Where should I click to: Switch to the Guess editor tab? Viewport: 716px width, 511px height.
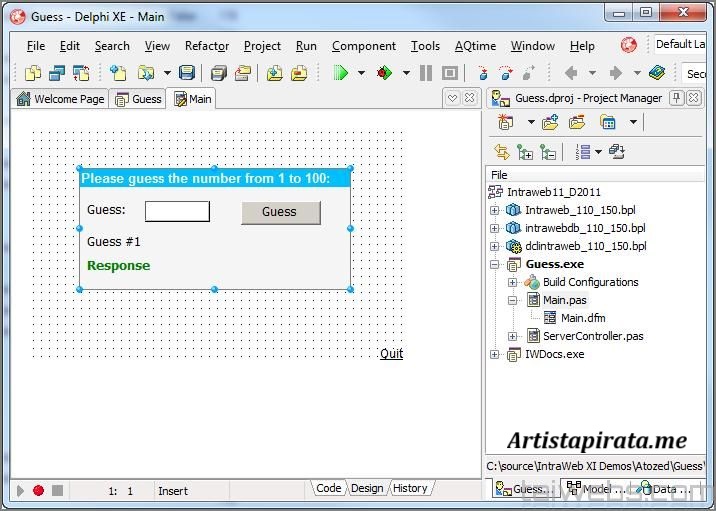tap(138, 99)
